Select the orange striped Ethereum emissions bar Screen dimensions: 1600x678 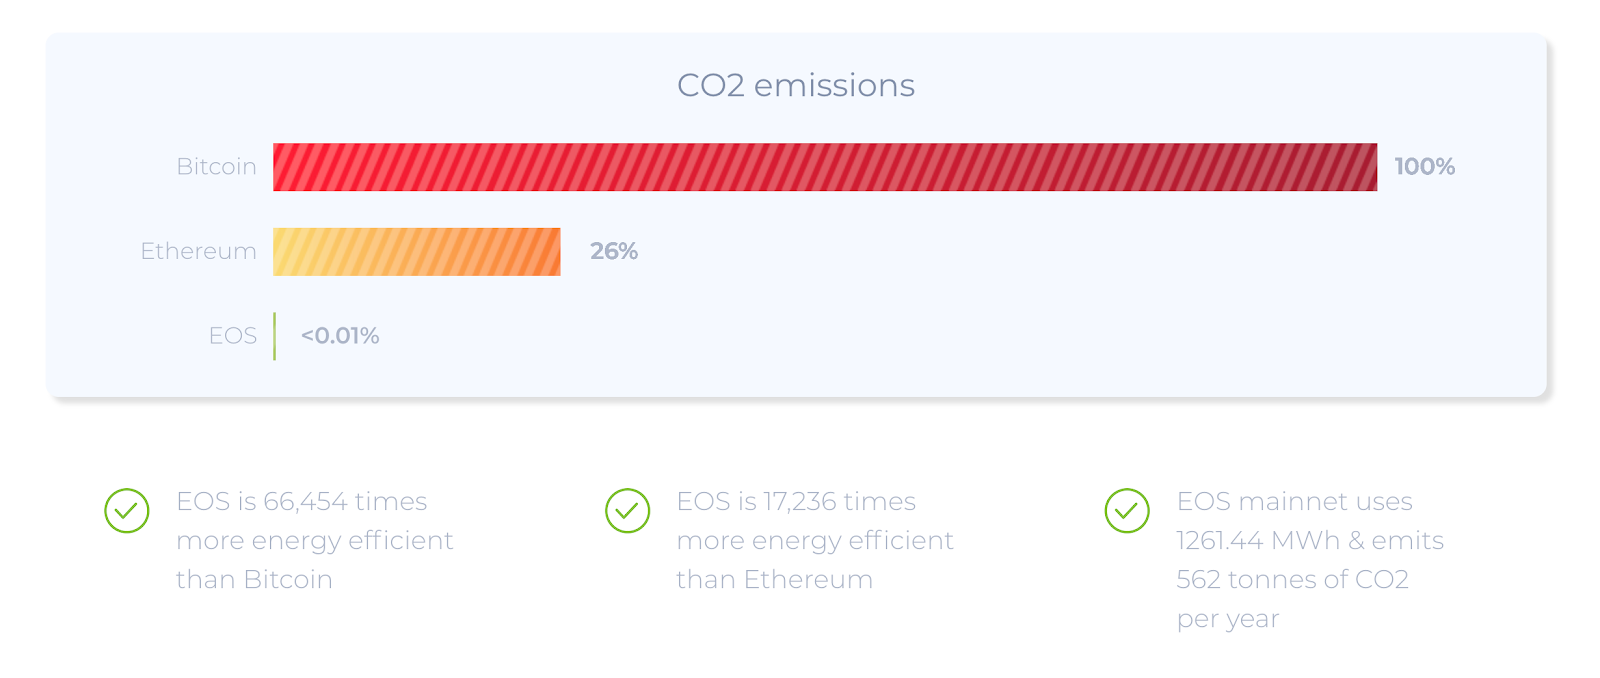416,252
